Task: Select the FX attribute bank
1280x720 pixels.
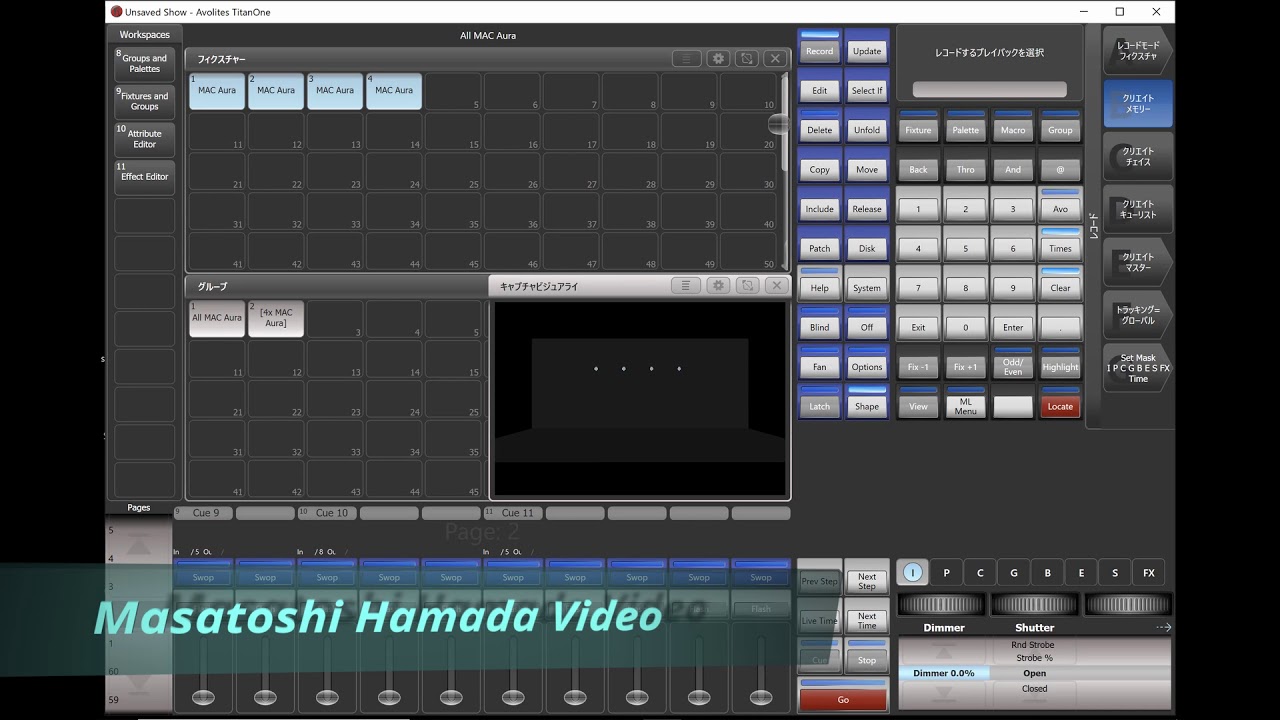Action: pos(1149,573)
